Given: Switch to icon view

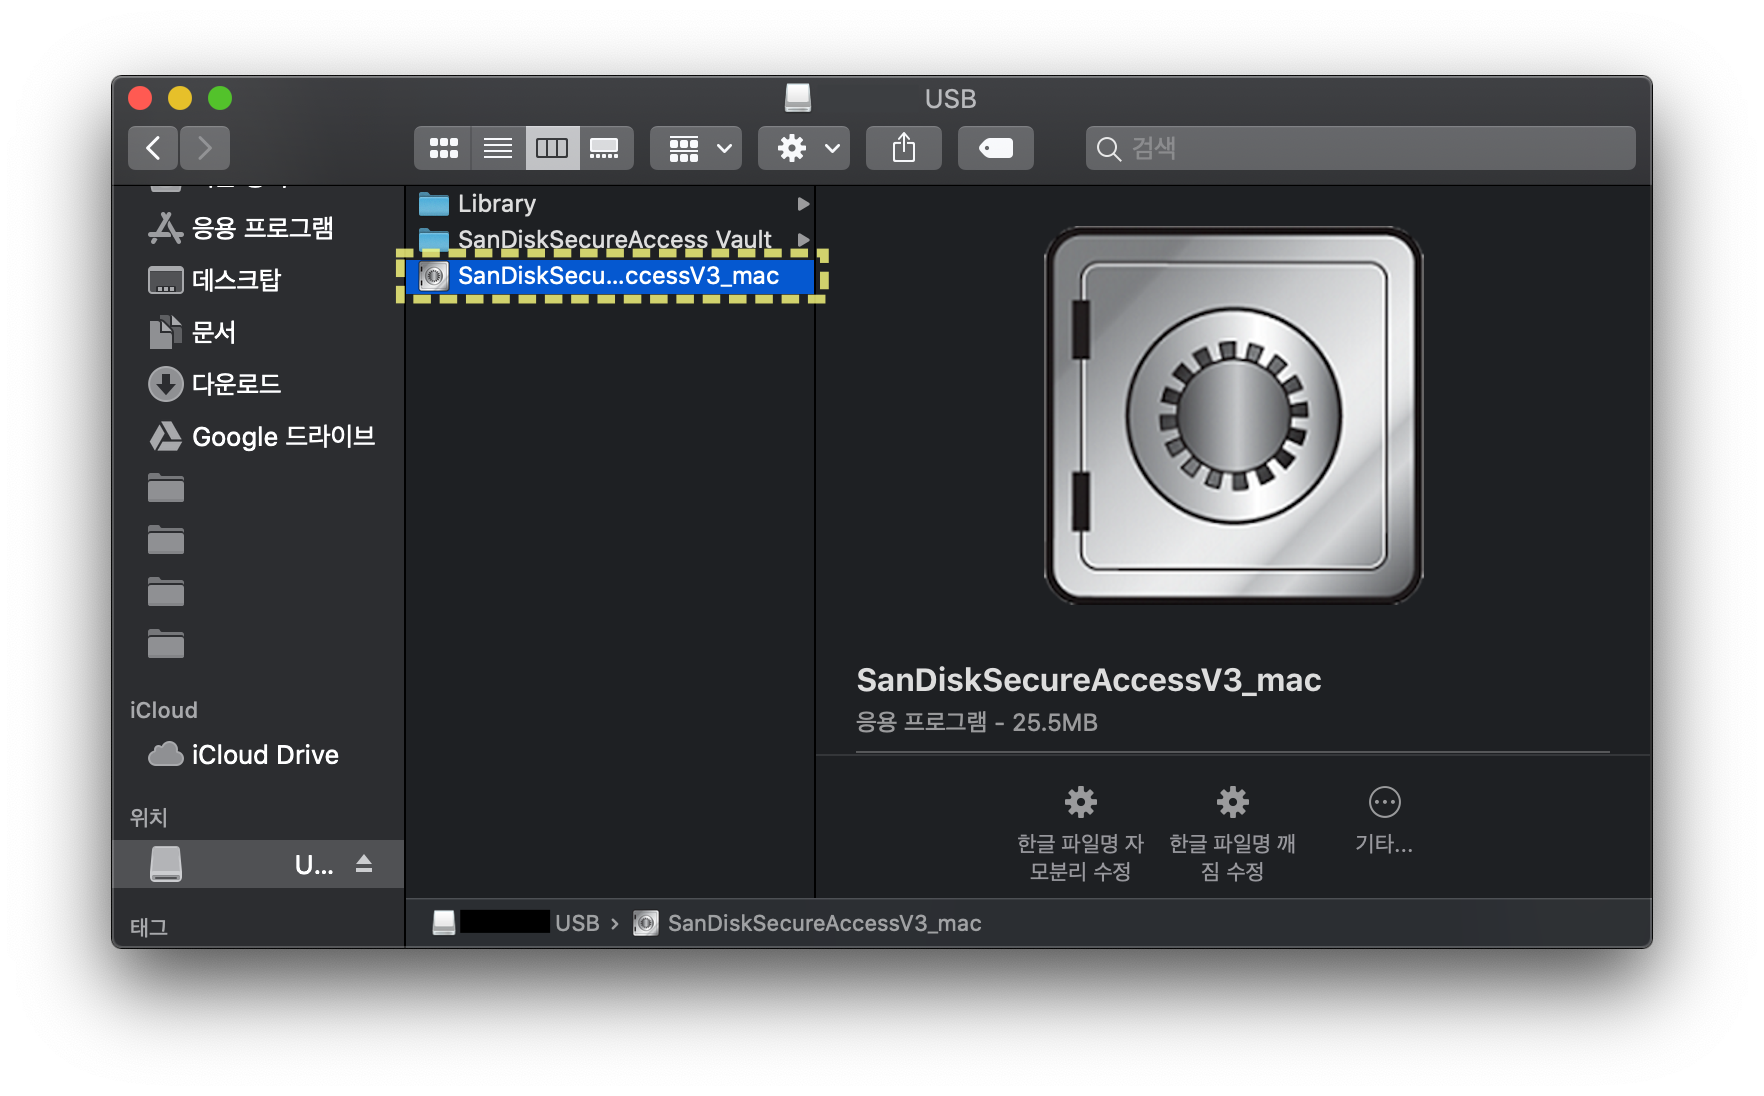Looking at the screenshot, I should click(443, 148).
